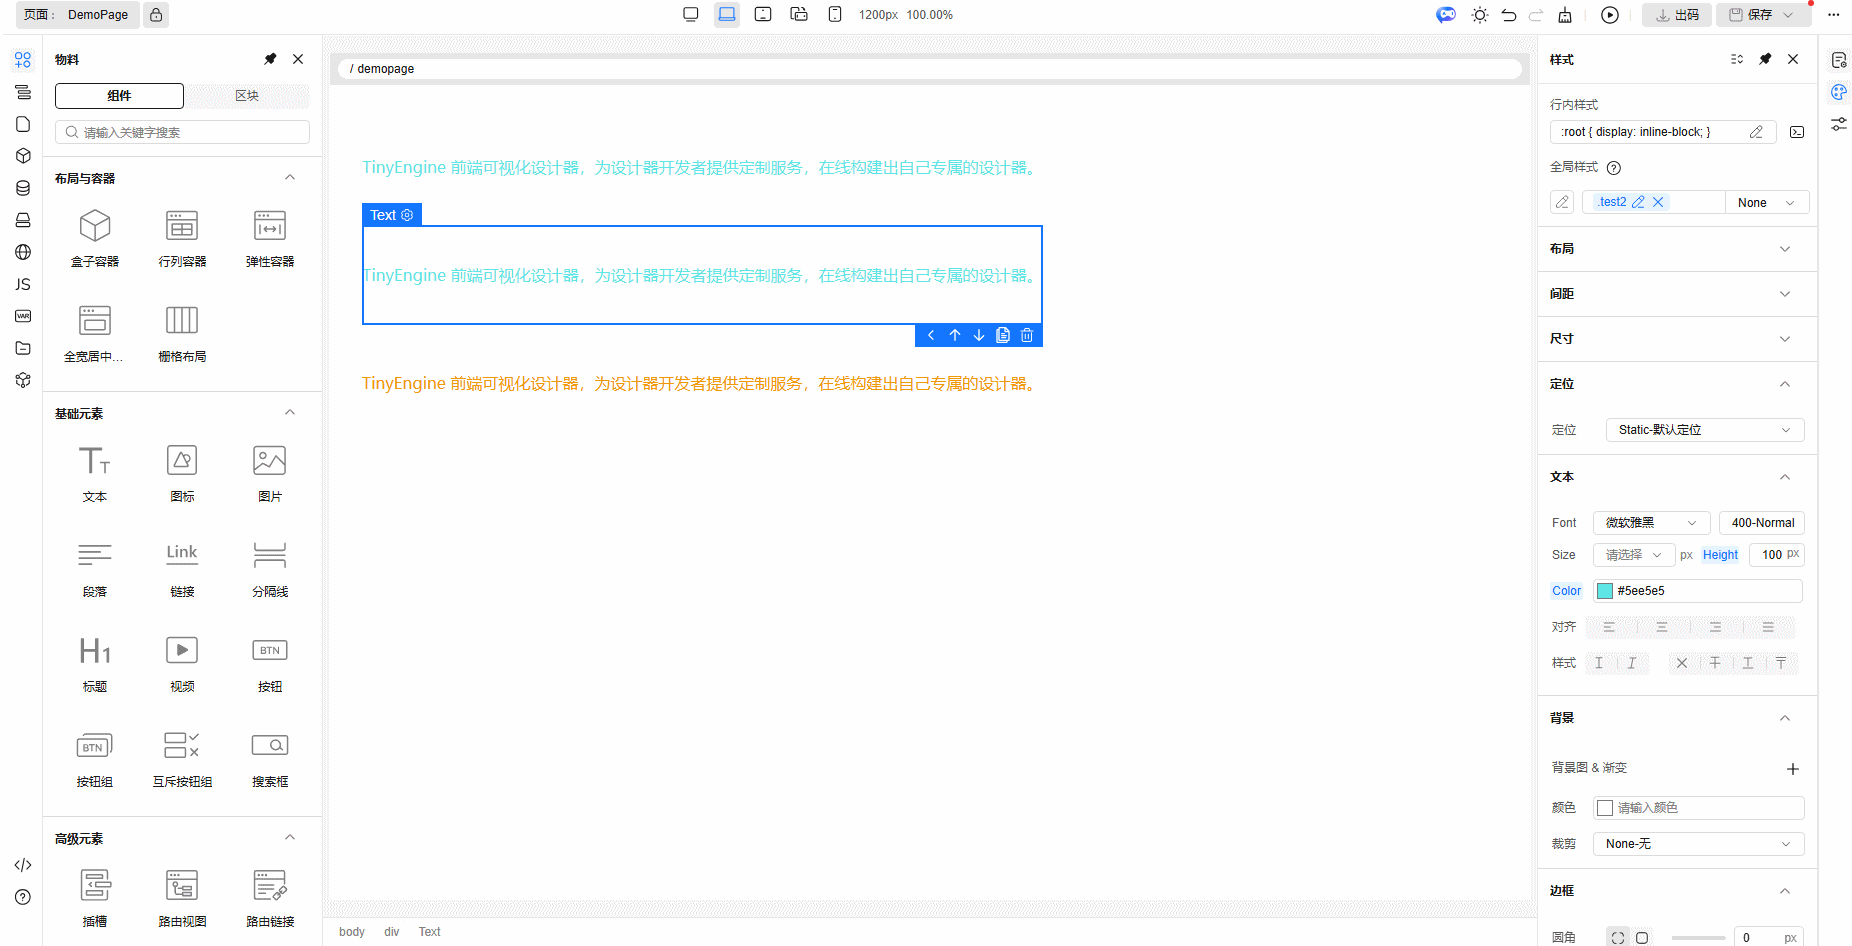Screen dimensions: 1852x946
Task: Toggle underline text decoration
Action: (1748, 663)
